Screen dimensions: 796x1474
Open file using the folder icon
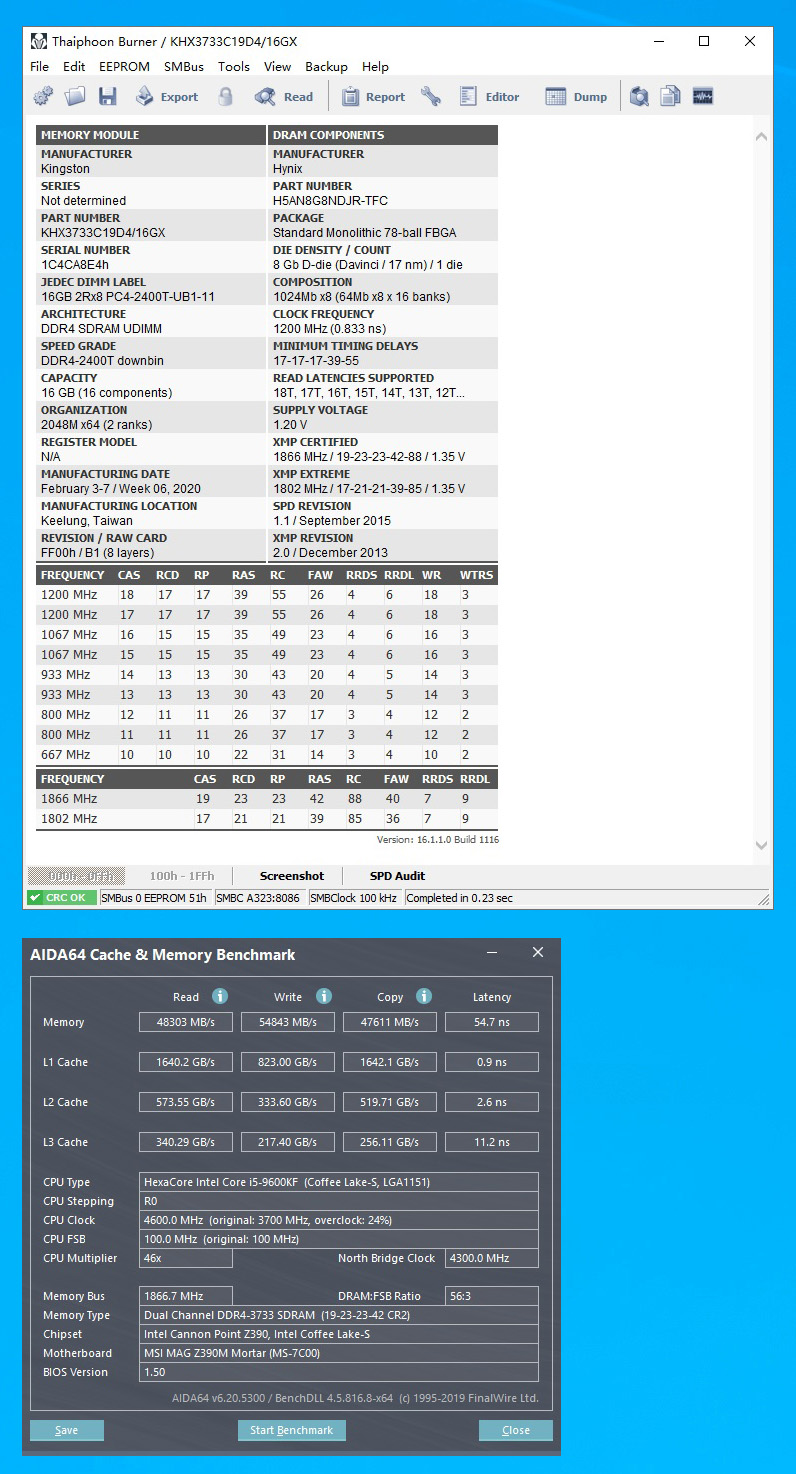75,97
